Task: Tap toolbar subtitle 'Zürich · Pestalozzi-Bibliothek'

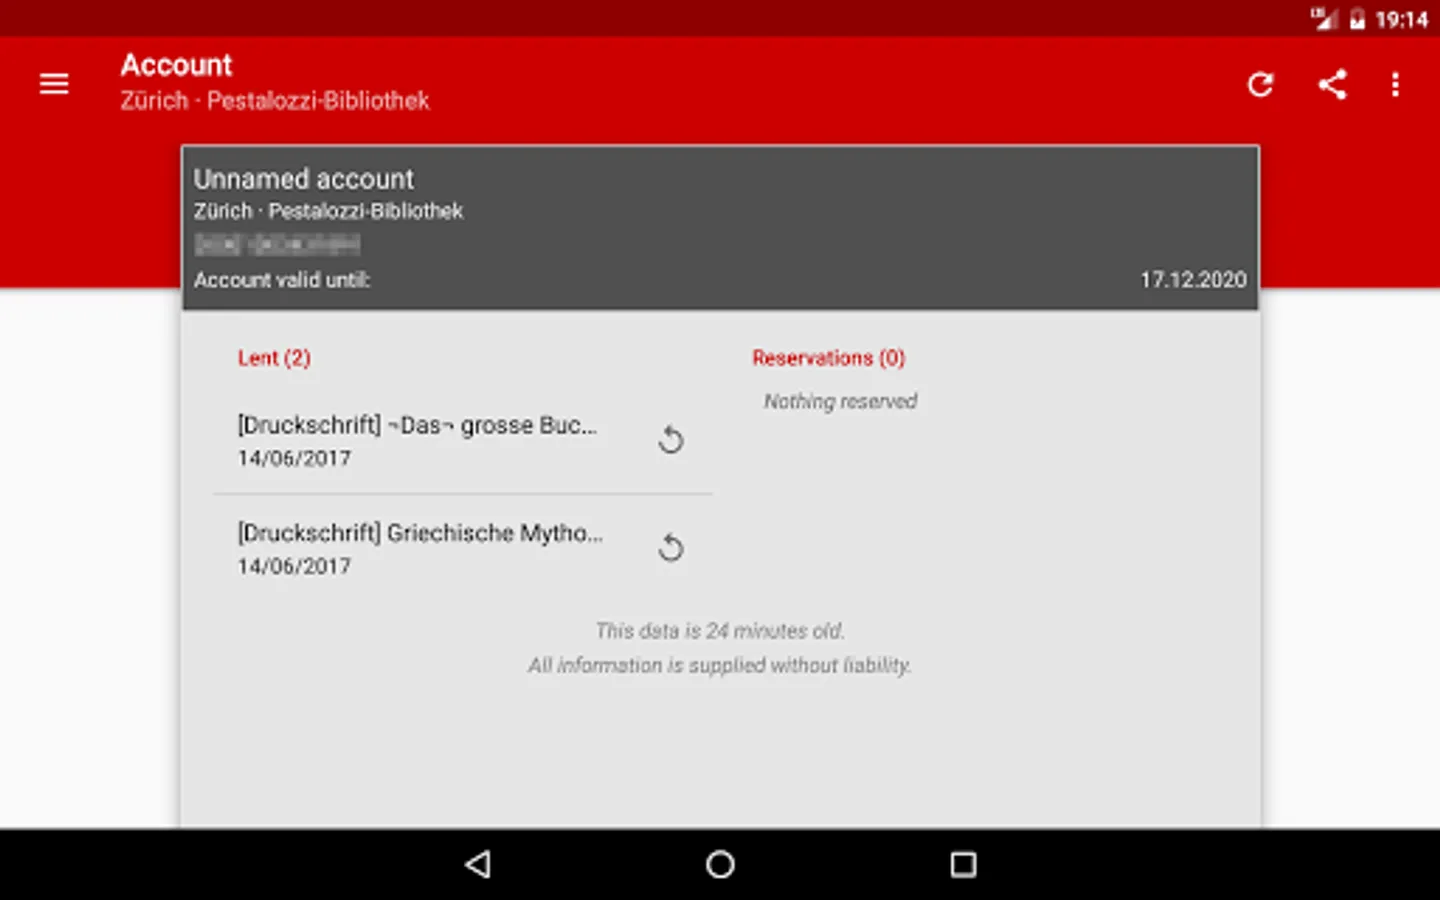Action: pyautogui.click(x=275, y=101)
